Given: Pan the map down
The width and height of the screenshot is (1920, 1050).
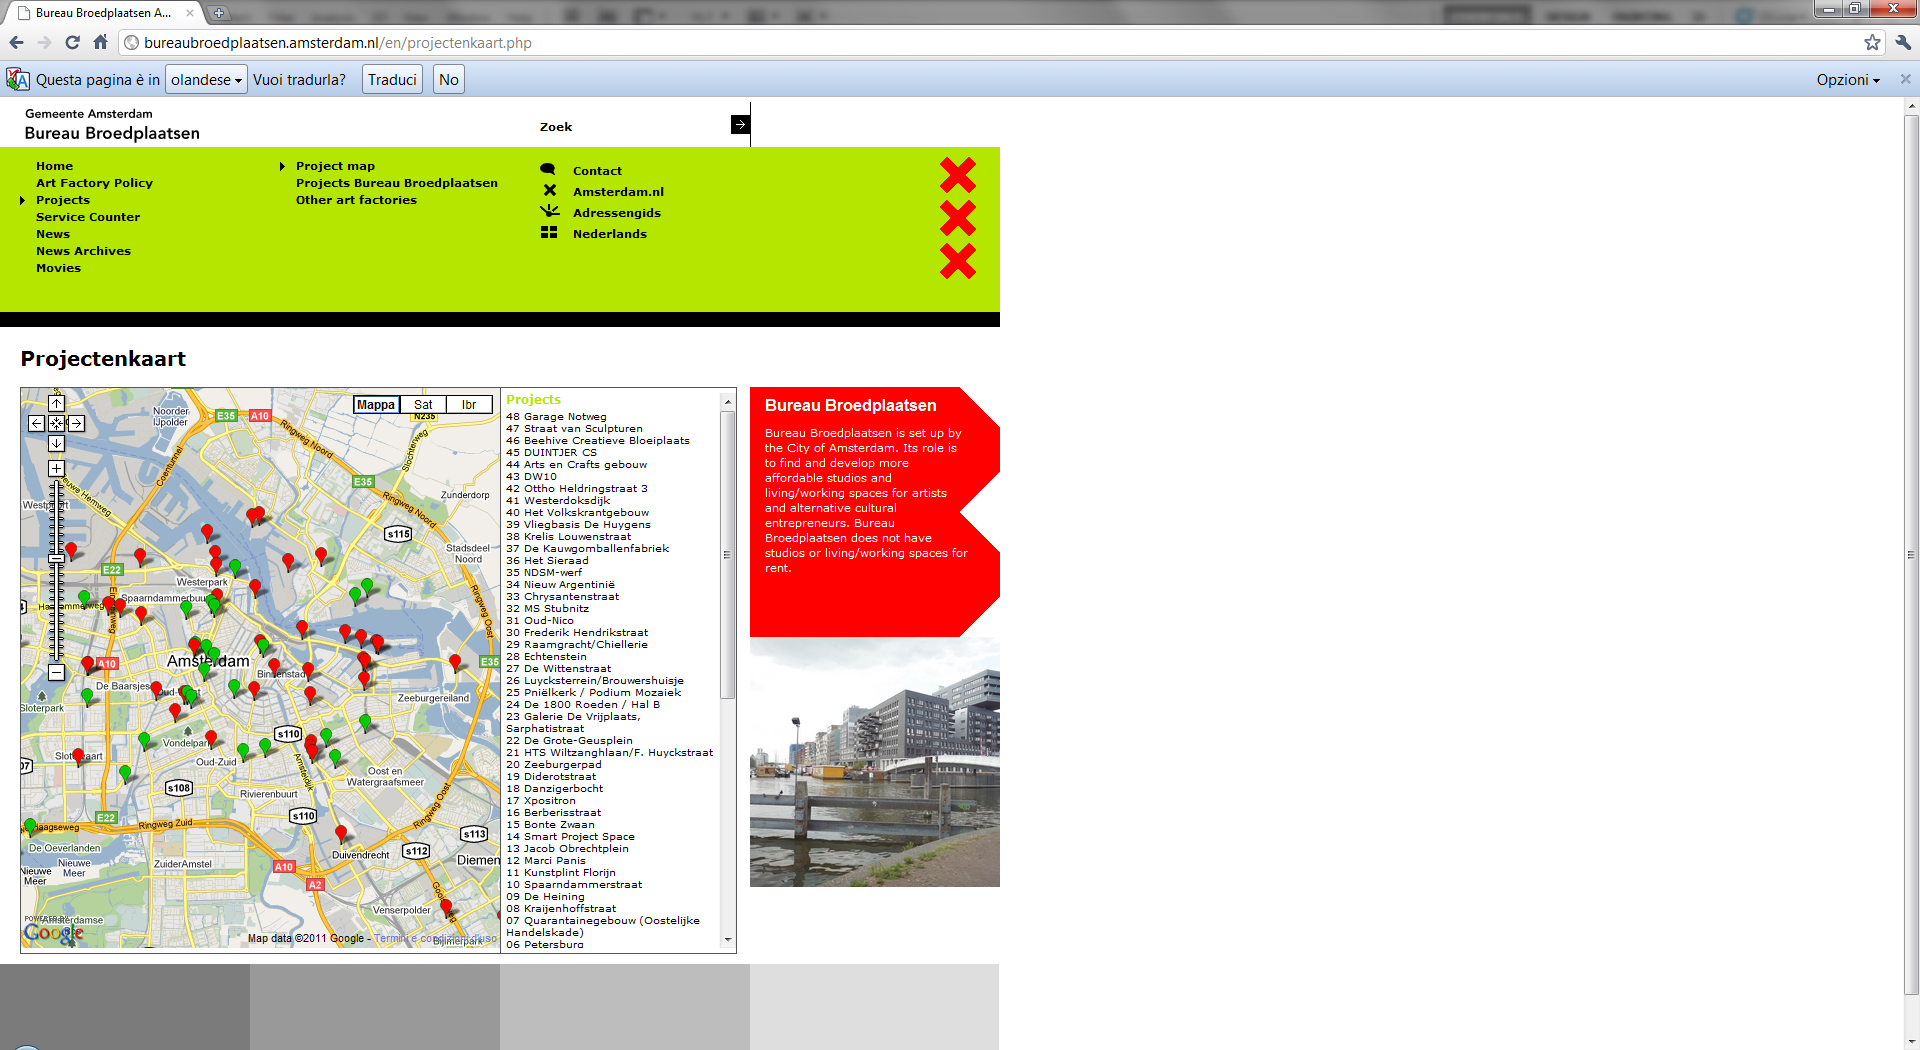Looking at the screenshot, I should 56,444.
